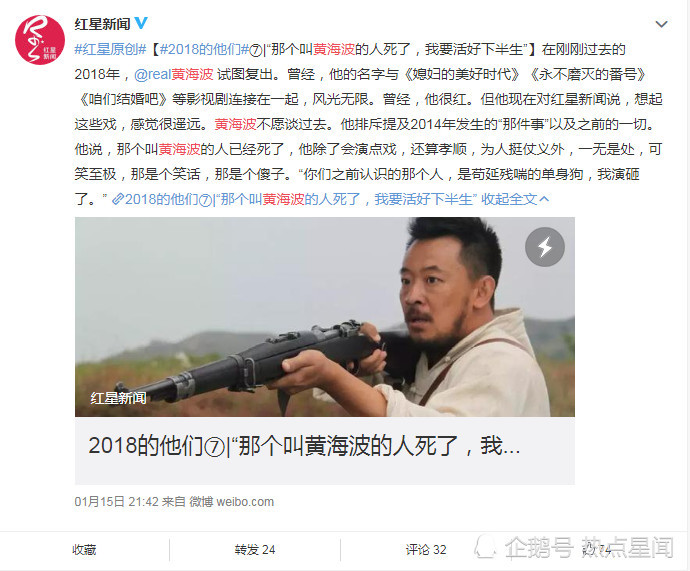Click 收藏 to bookmark the post
The height and width of the screenshot is (571, 690).
tap(84, 550)
